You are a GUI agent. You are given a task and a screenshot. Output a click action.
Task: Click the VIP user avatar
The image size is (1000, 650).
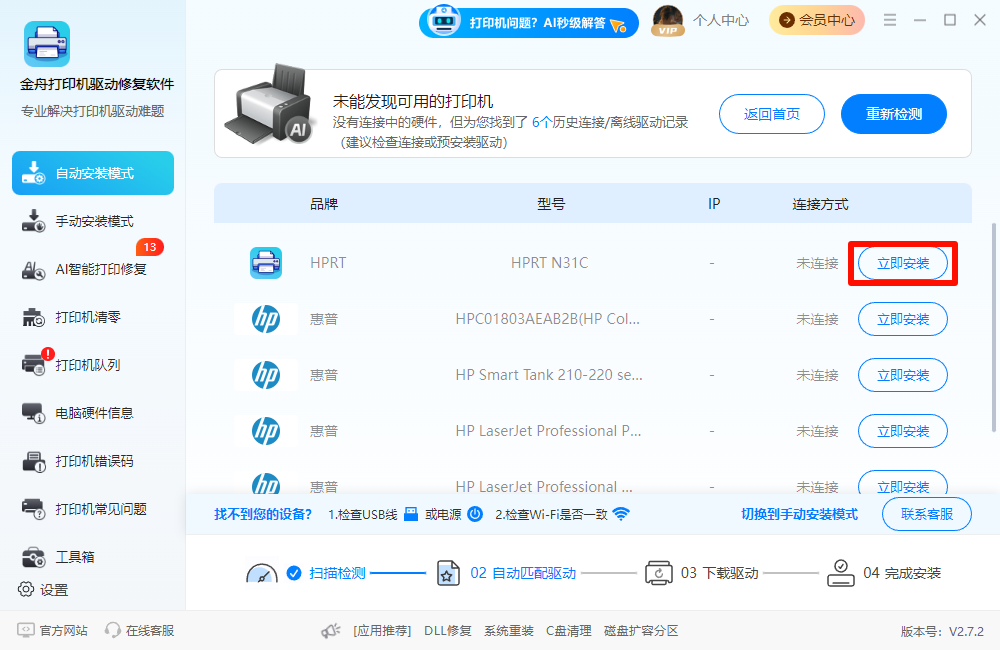[668, 20]
